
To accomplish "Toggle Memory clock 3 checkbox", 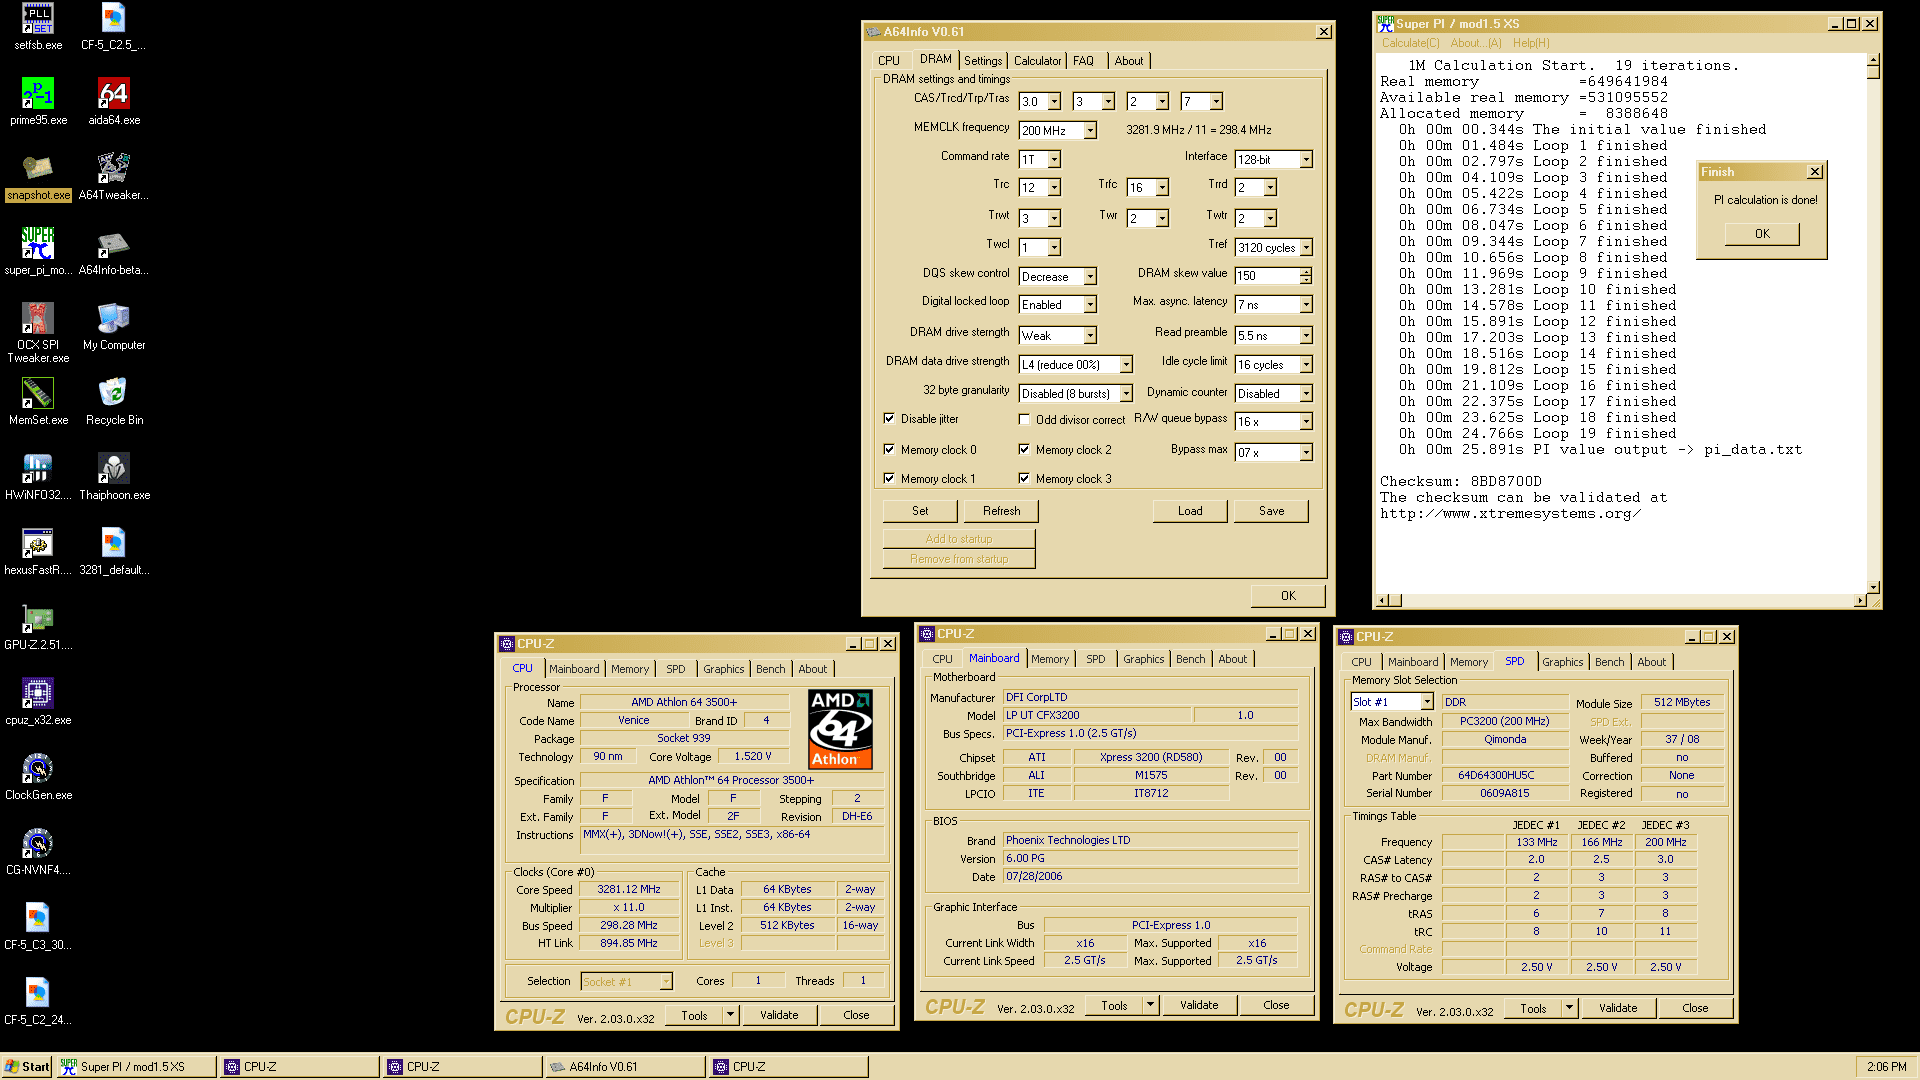I will pos(1024,478).
